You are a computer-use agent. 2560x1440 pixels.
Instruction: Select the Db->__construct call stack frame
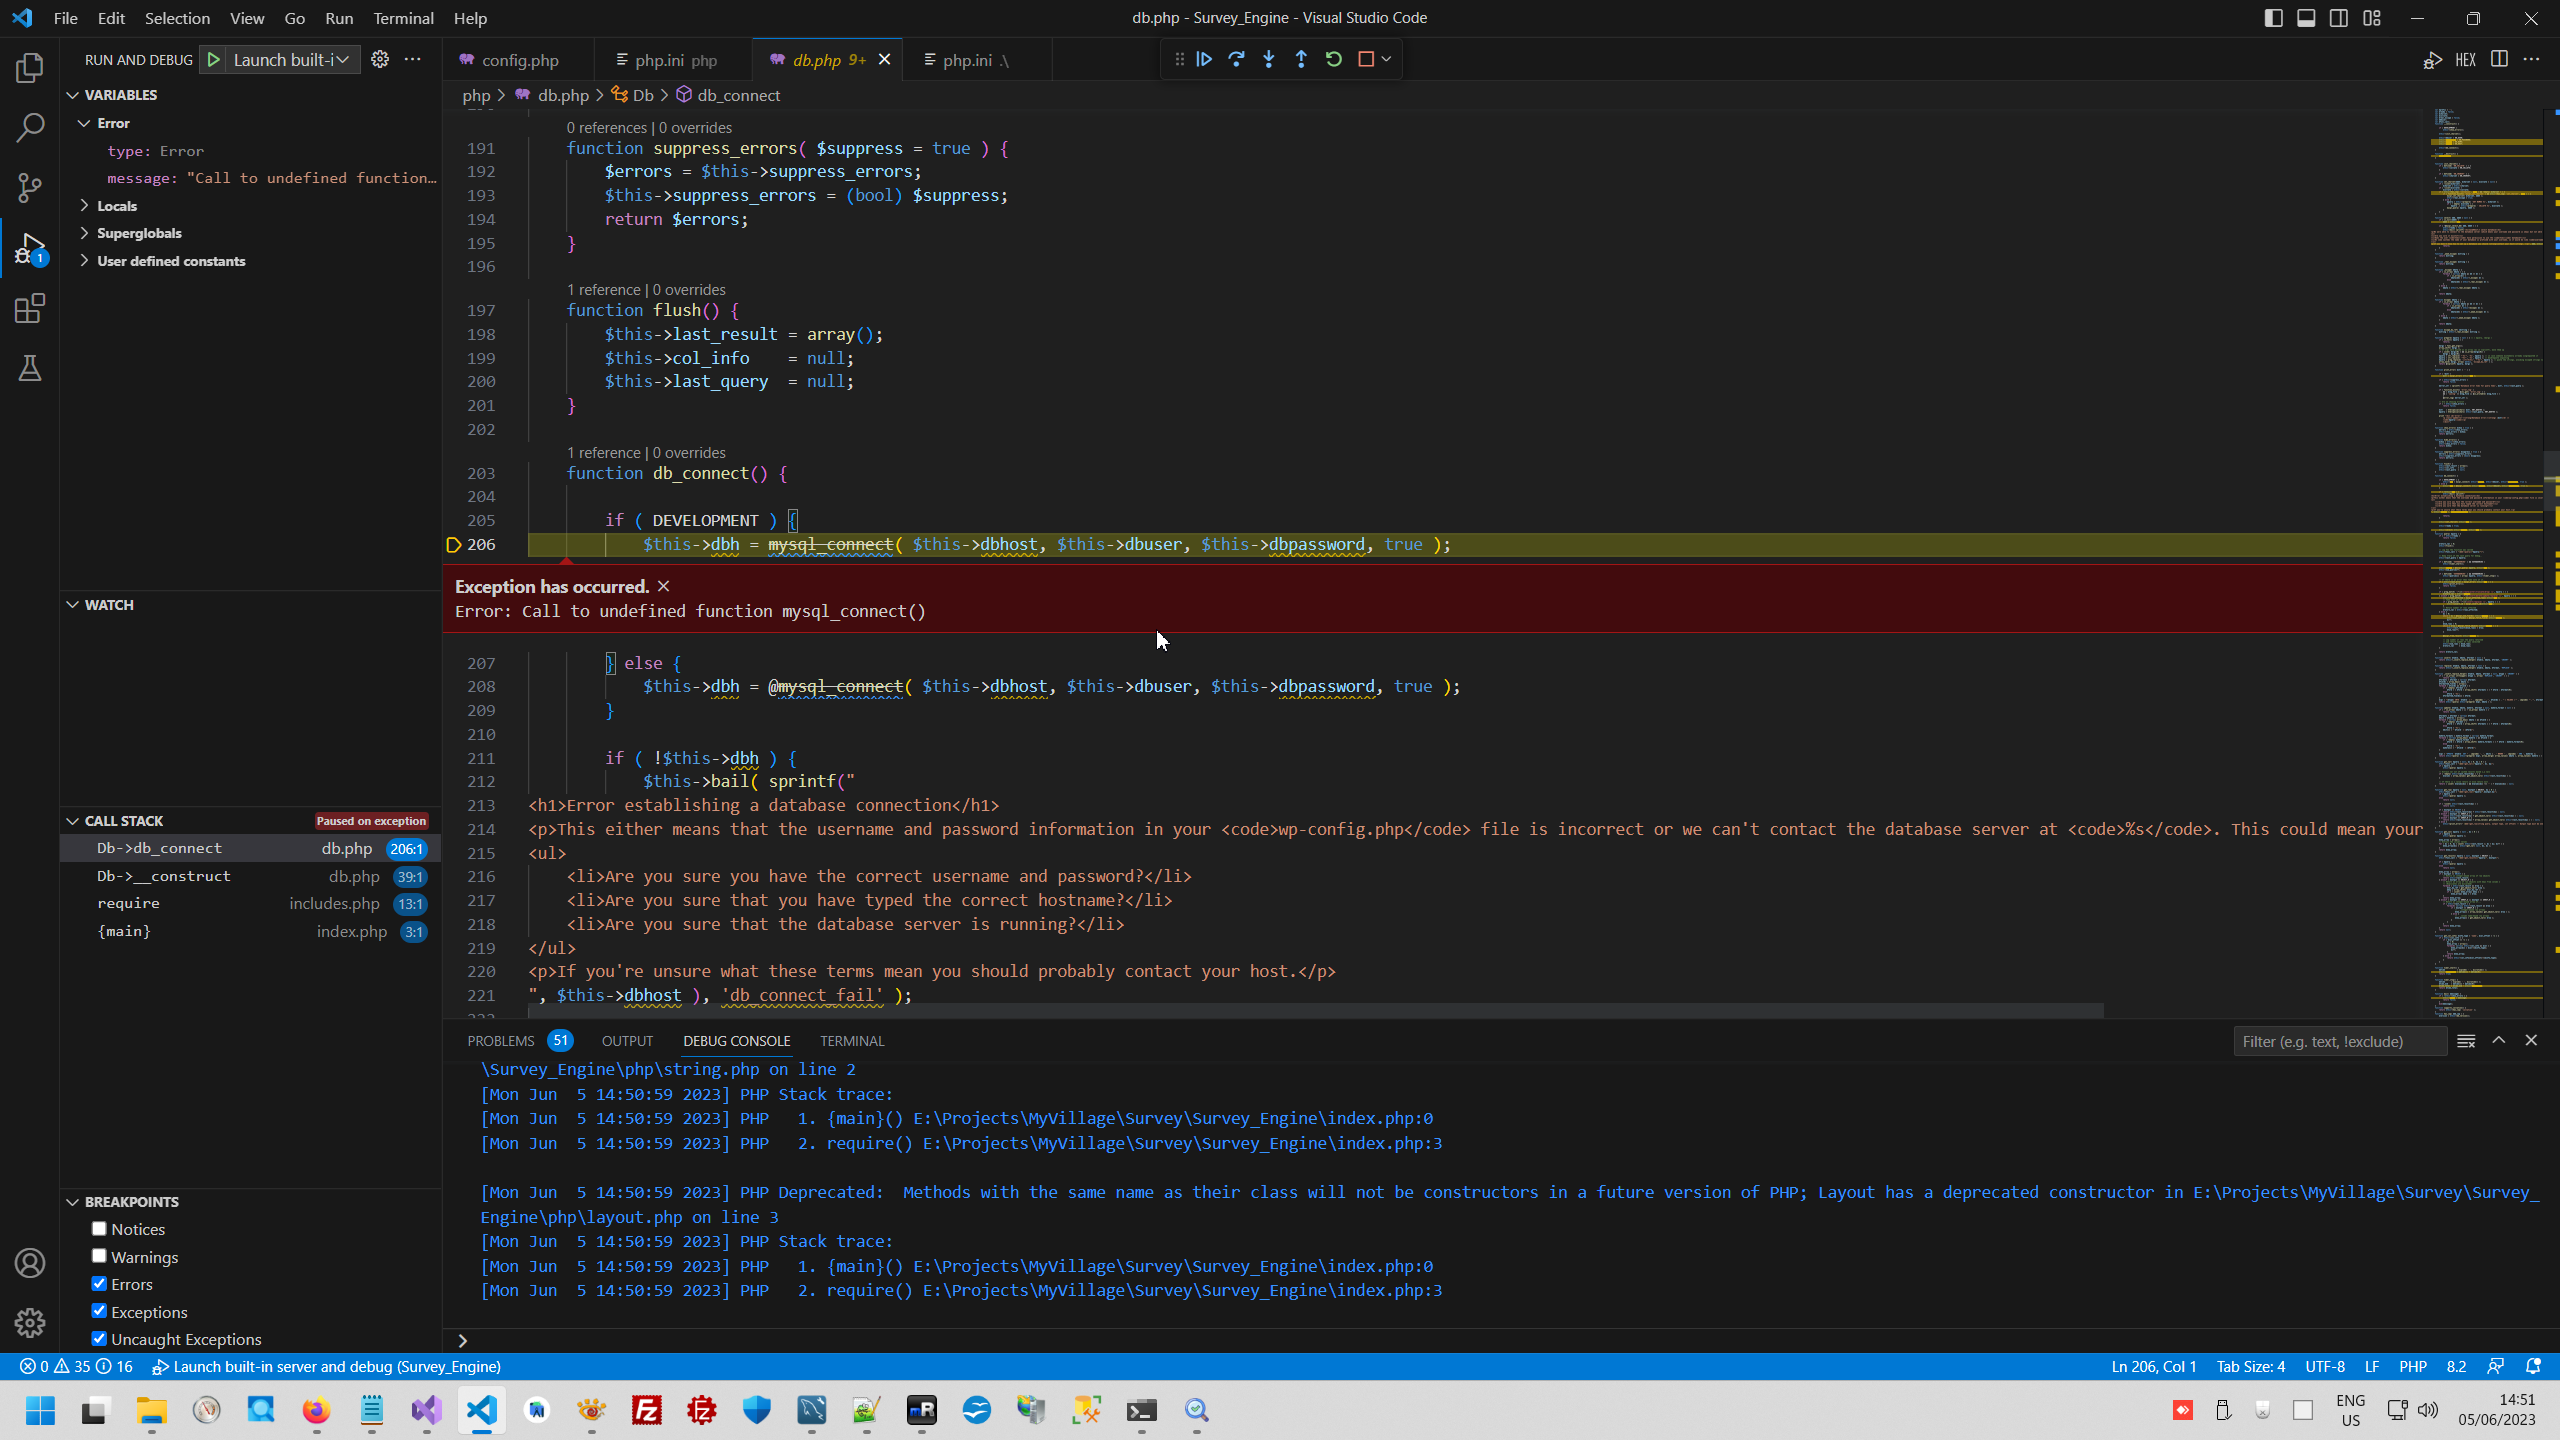tap(164, 876)
